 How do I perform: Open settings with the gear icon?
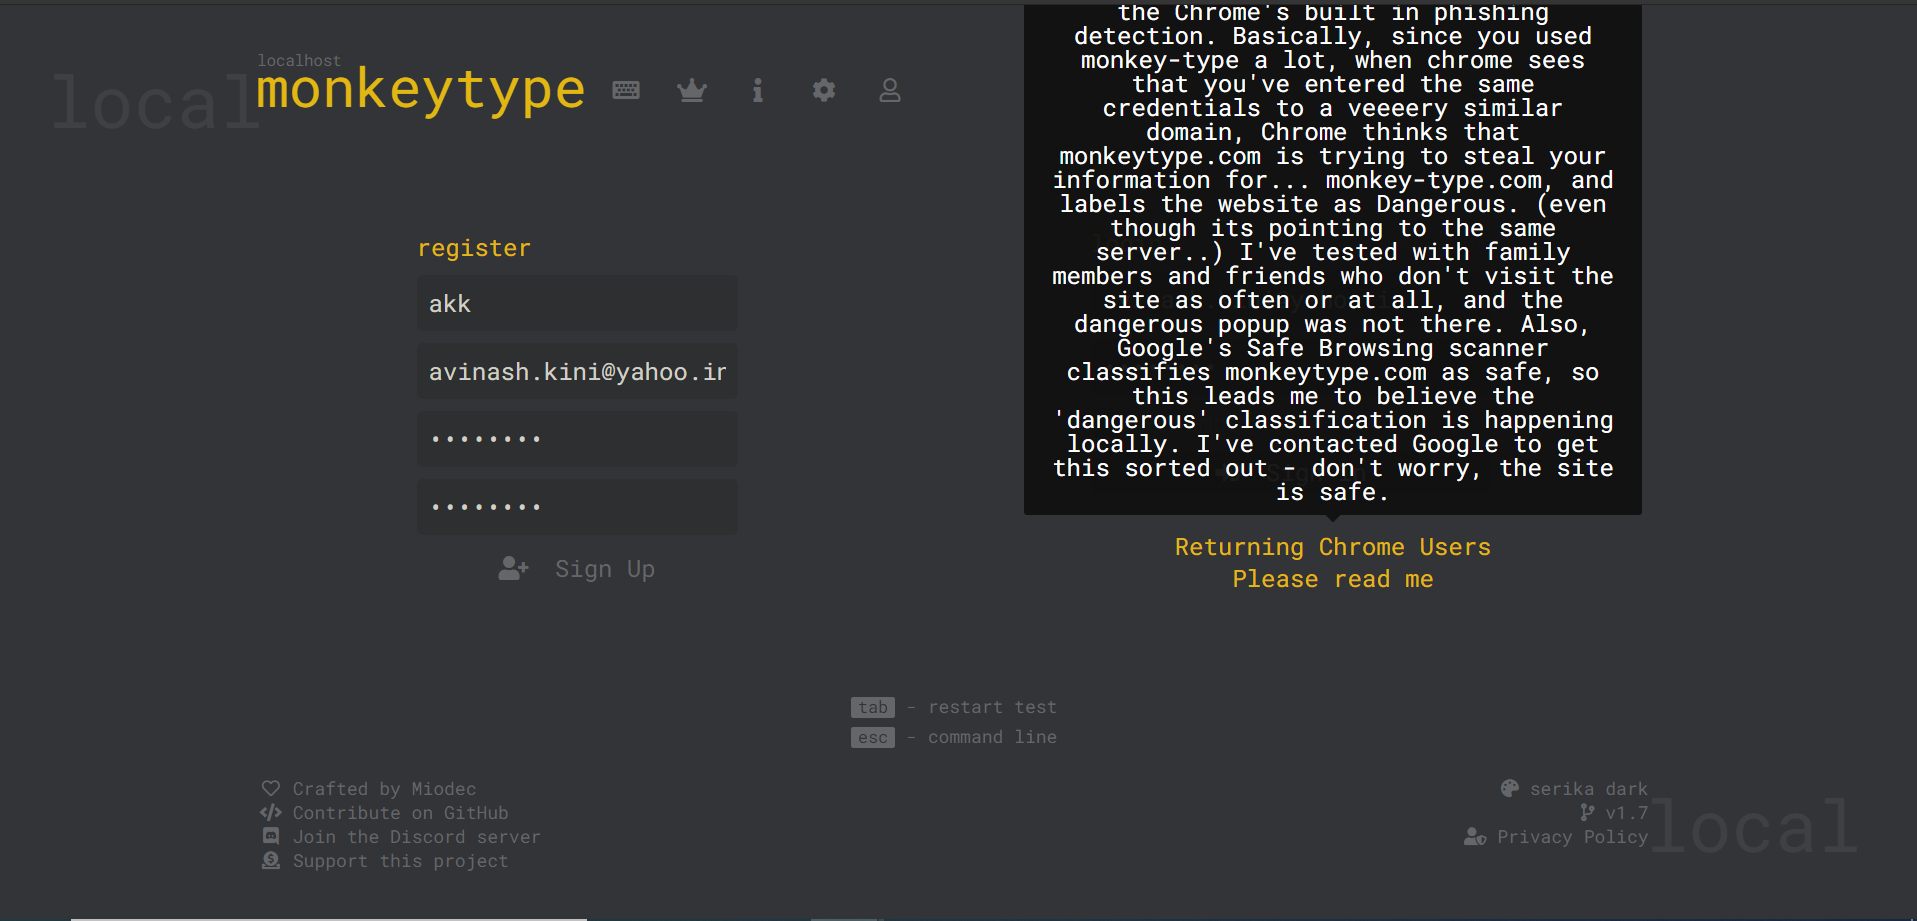(x=824, y=90)
